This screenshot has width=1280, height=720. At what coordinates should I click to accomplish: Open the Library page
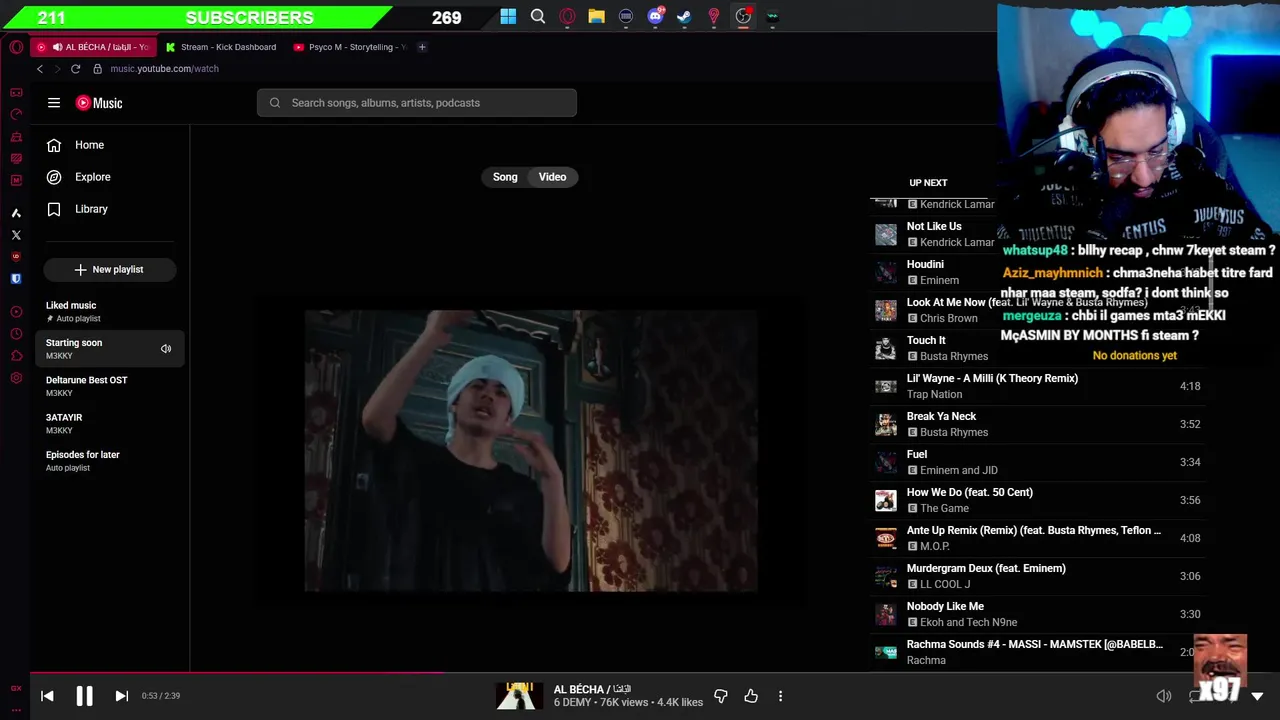coord(110,209)
